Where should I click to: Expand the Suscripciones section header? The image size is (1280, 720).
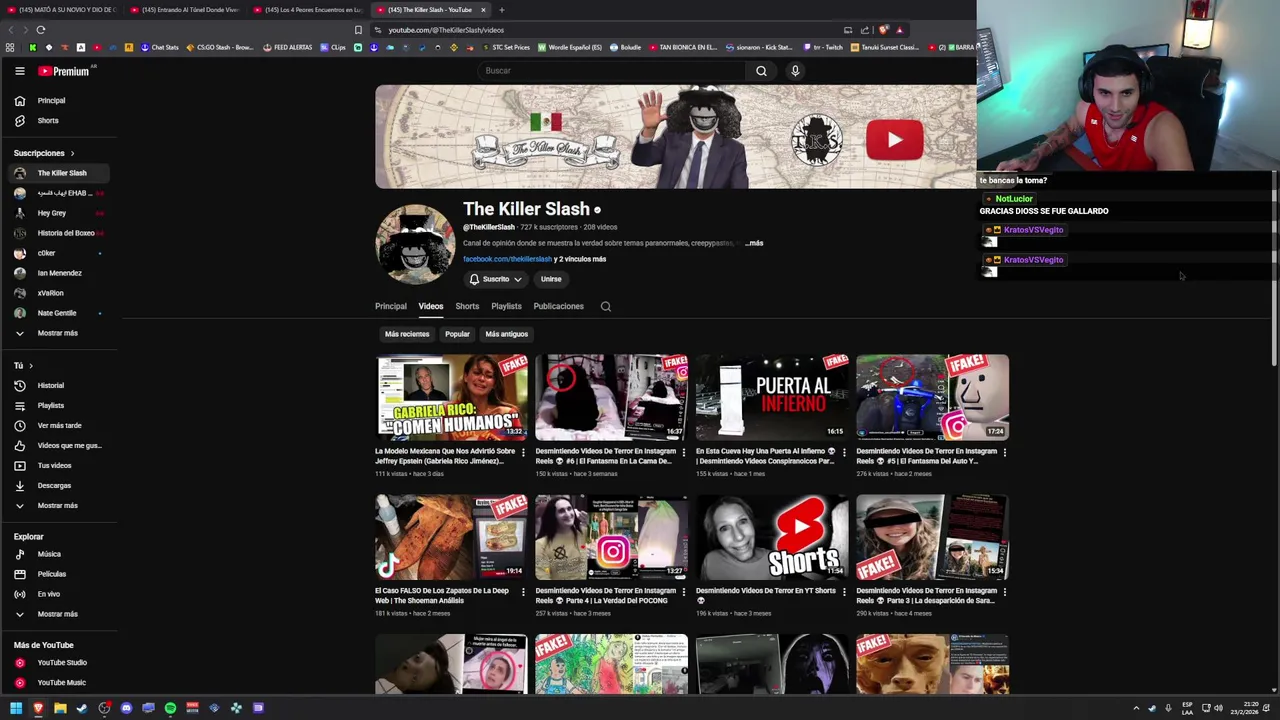(x=44, y=153)
